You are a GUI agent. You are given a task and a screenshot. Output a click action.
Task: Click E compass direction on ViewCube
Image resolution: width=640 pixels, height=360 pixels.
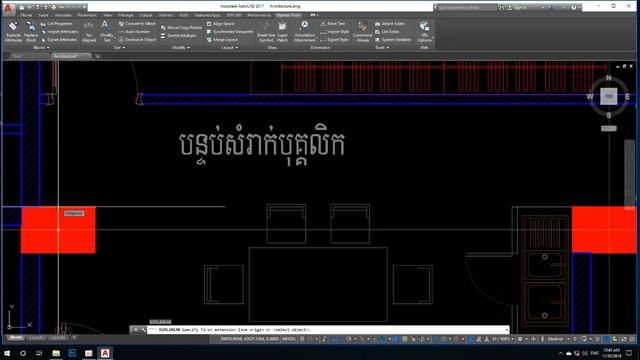pyautogui.click(x=627, y=97)
